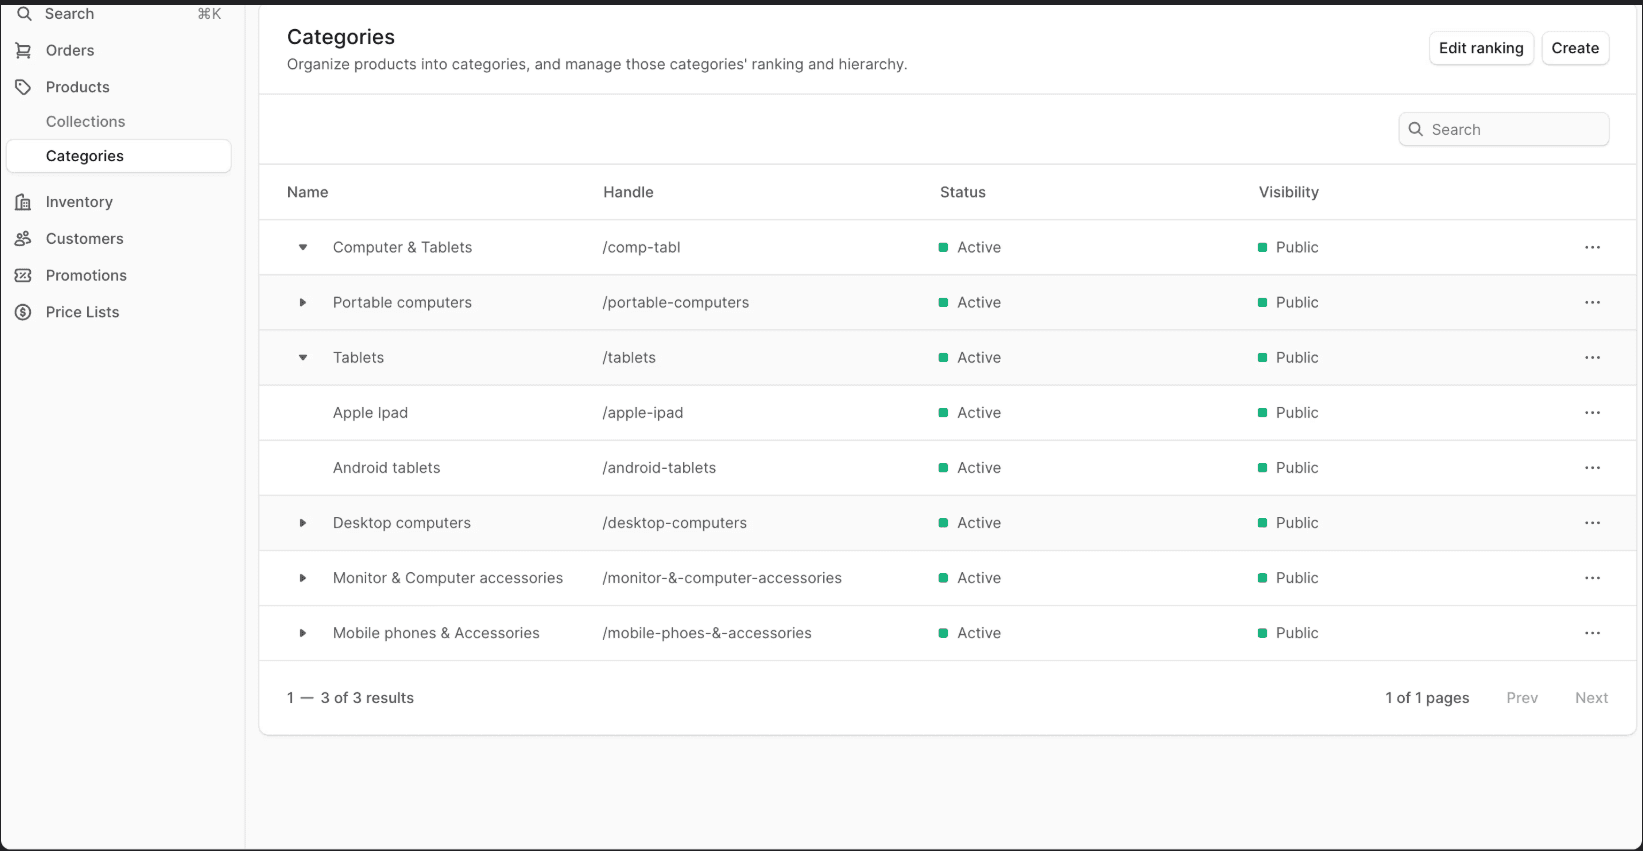Screen dimensions: 1643x851
Task: Click the Orders cart icon in sidebar
Action: click(23, 50)
